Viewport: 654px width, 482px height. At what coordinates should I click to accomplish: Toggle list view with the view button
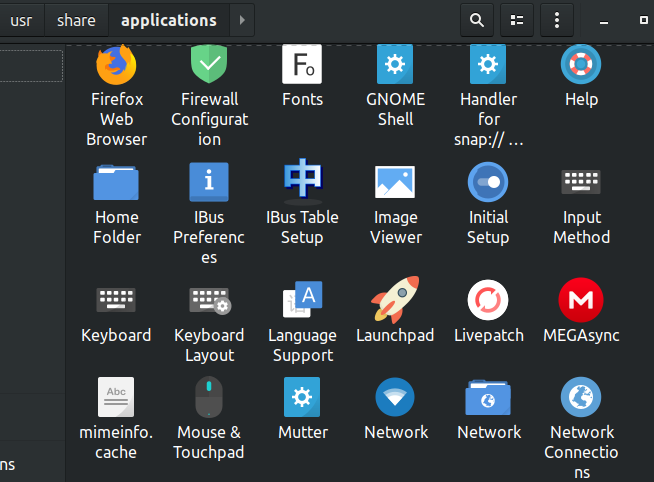[x=517, y=20]
